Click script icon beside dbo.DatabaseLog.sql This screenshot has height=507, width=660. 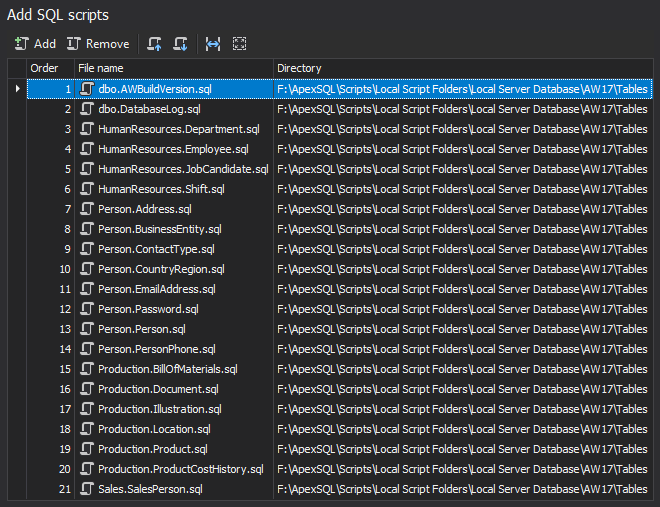pyautogui.click(x=87, y=109)
